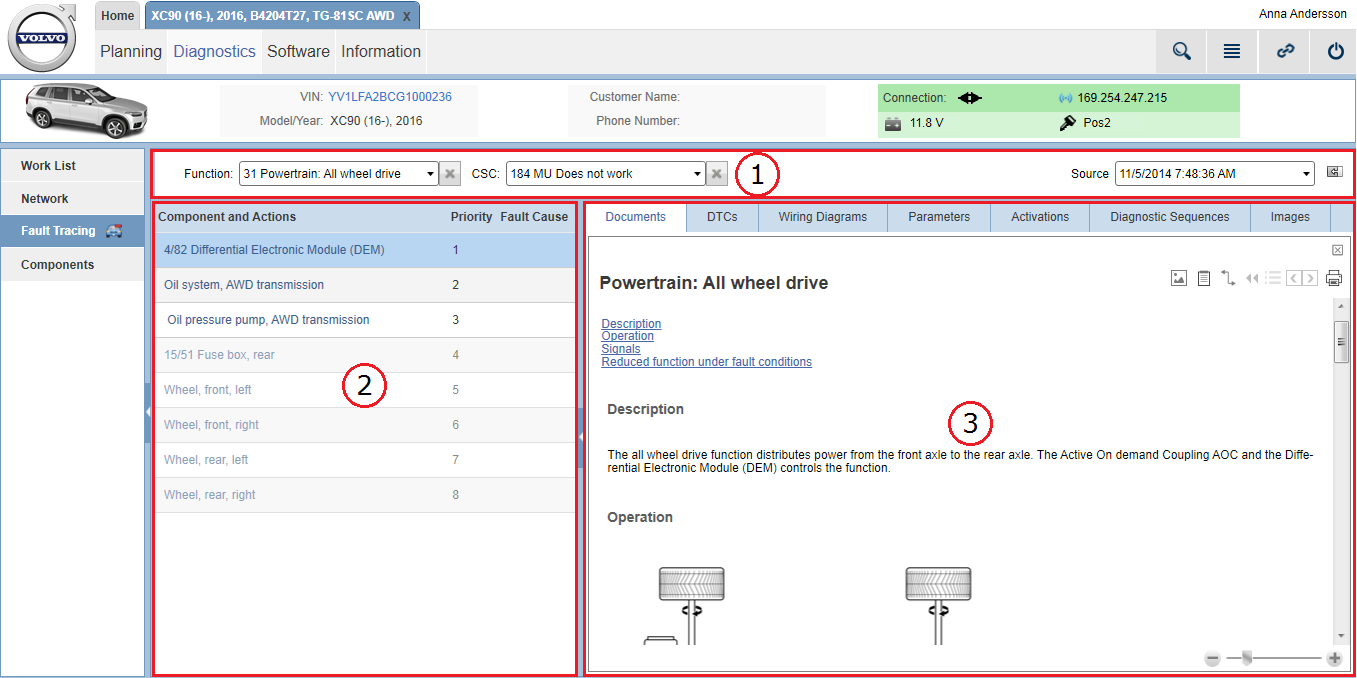Click the battery voltage icon
This screenshot has width=1357, height=678.
tap(893, 124)
